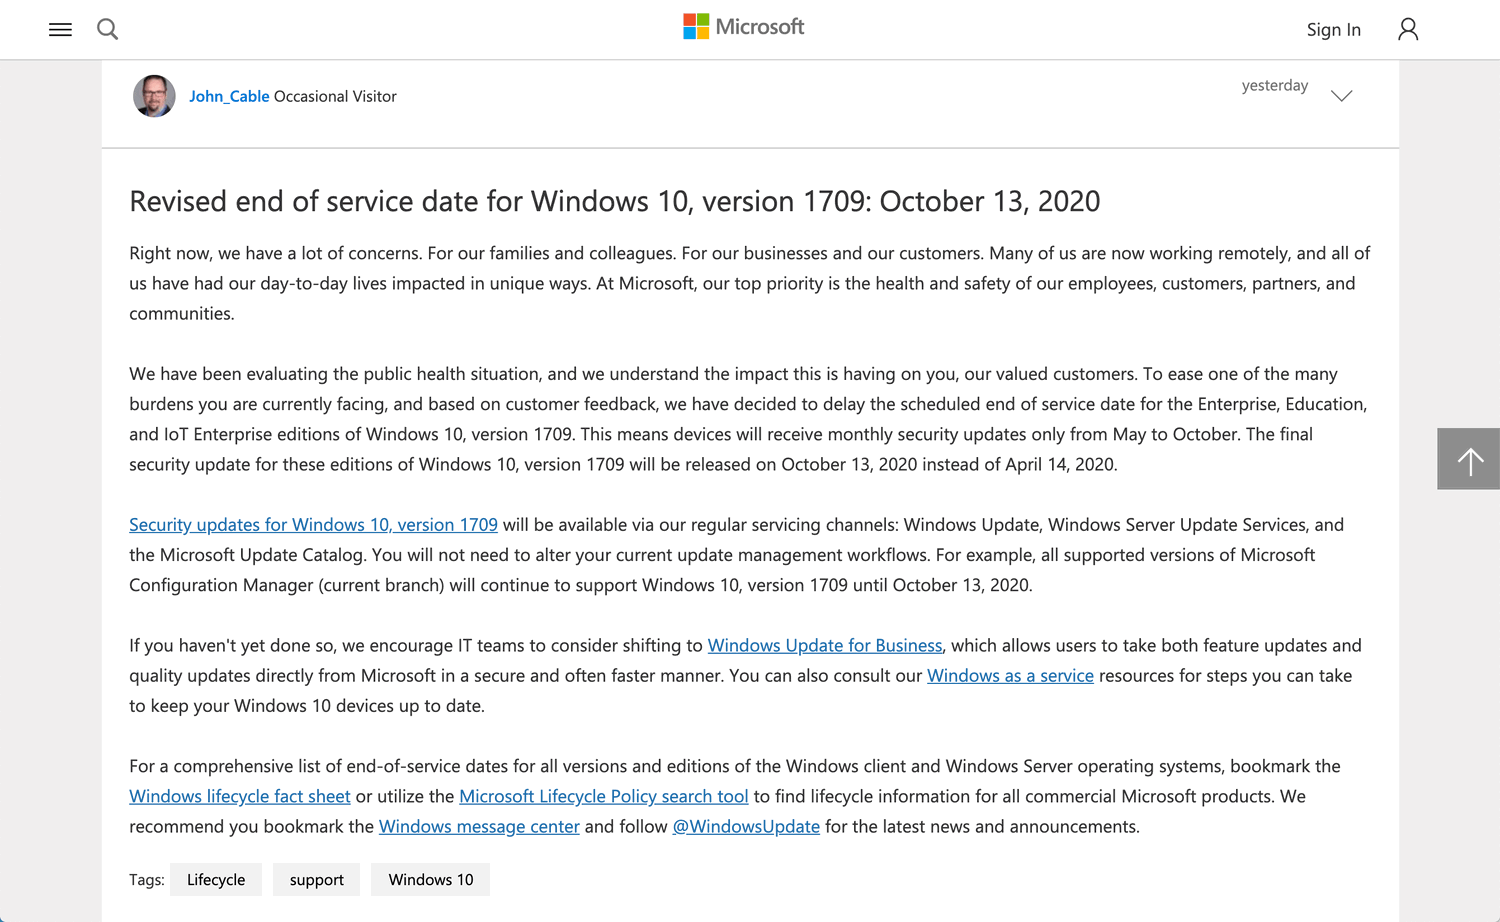Open the Windows lifecycle fact sheet link

[239, 795]
